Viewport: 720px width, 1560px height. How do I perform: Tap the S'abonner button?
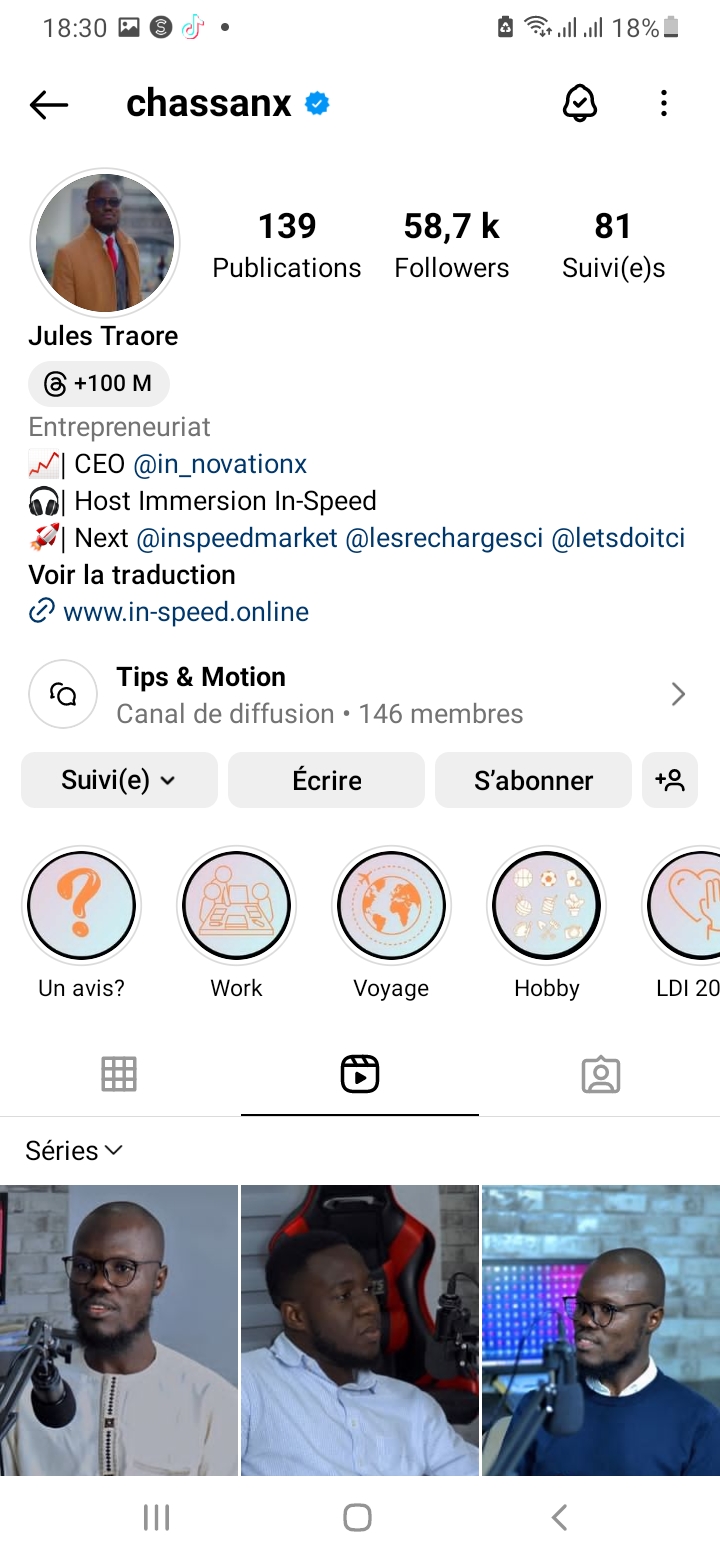(x=533, y=780)
